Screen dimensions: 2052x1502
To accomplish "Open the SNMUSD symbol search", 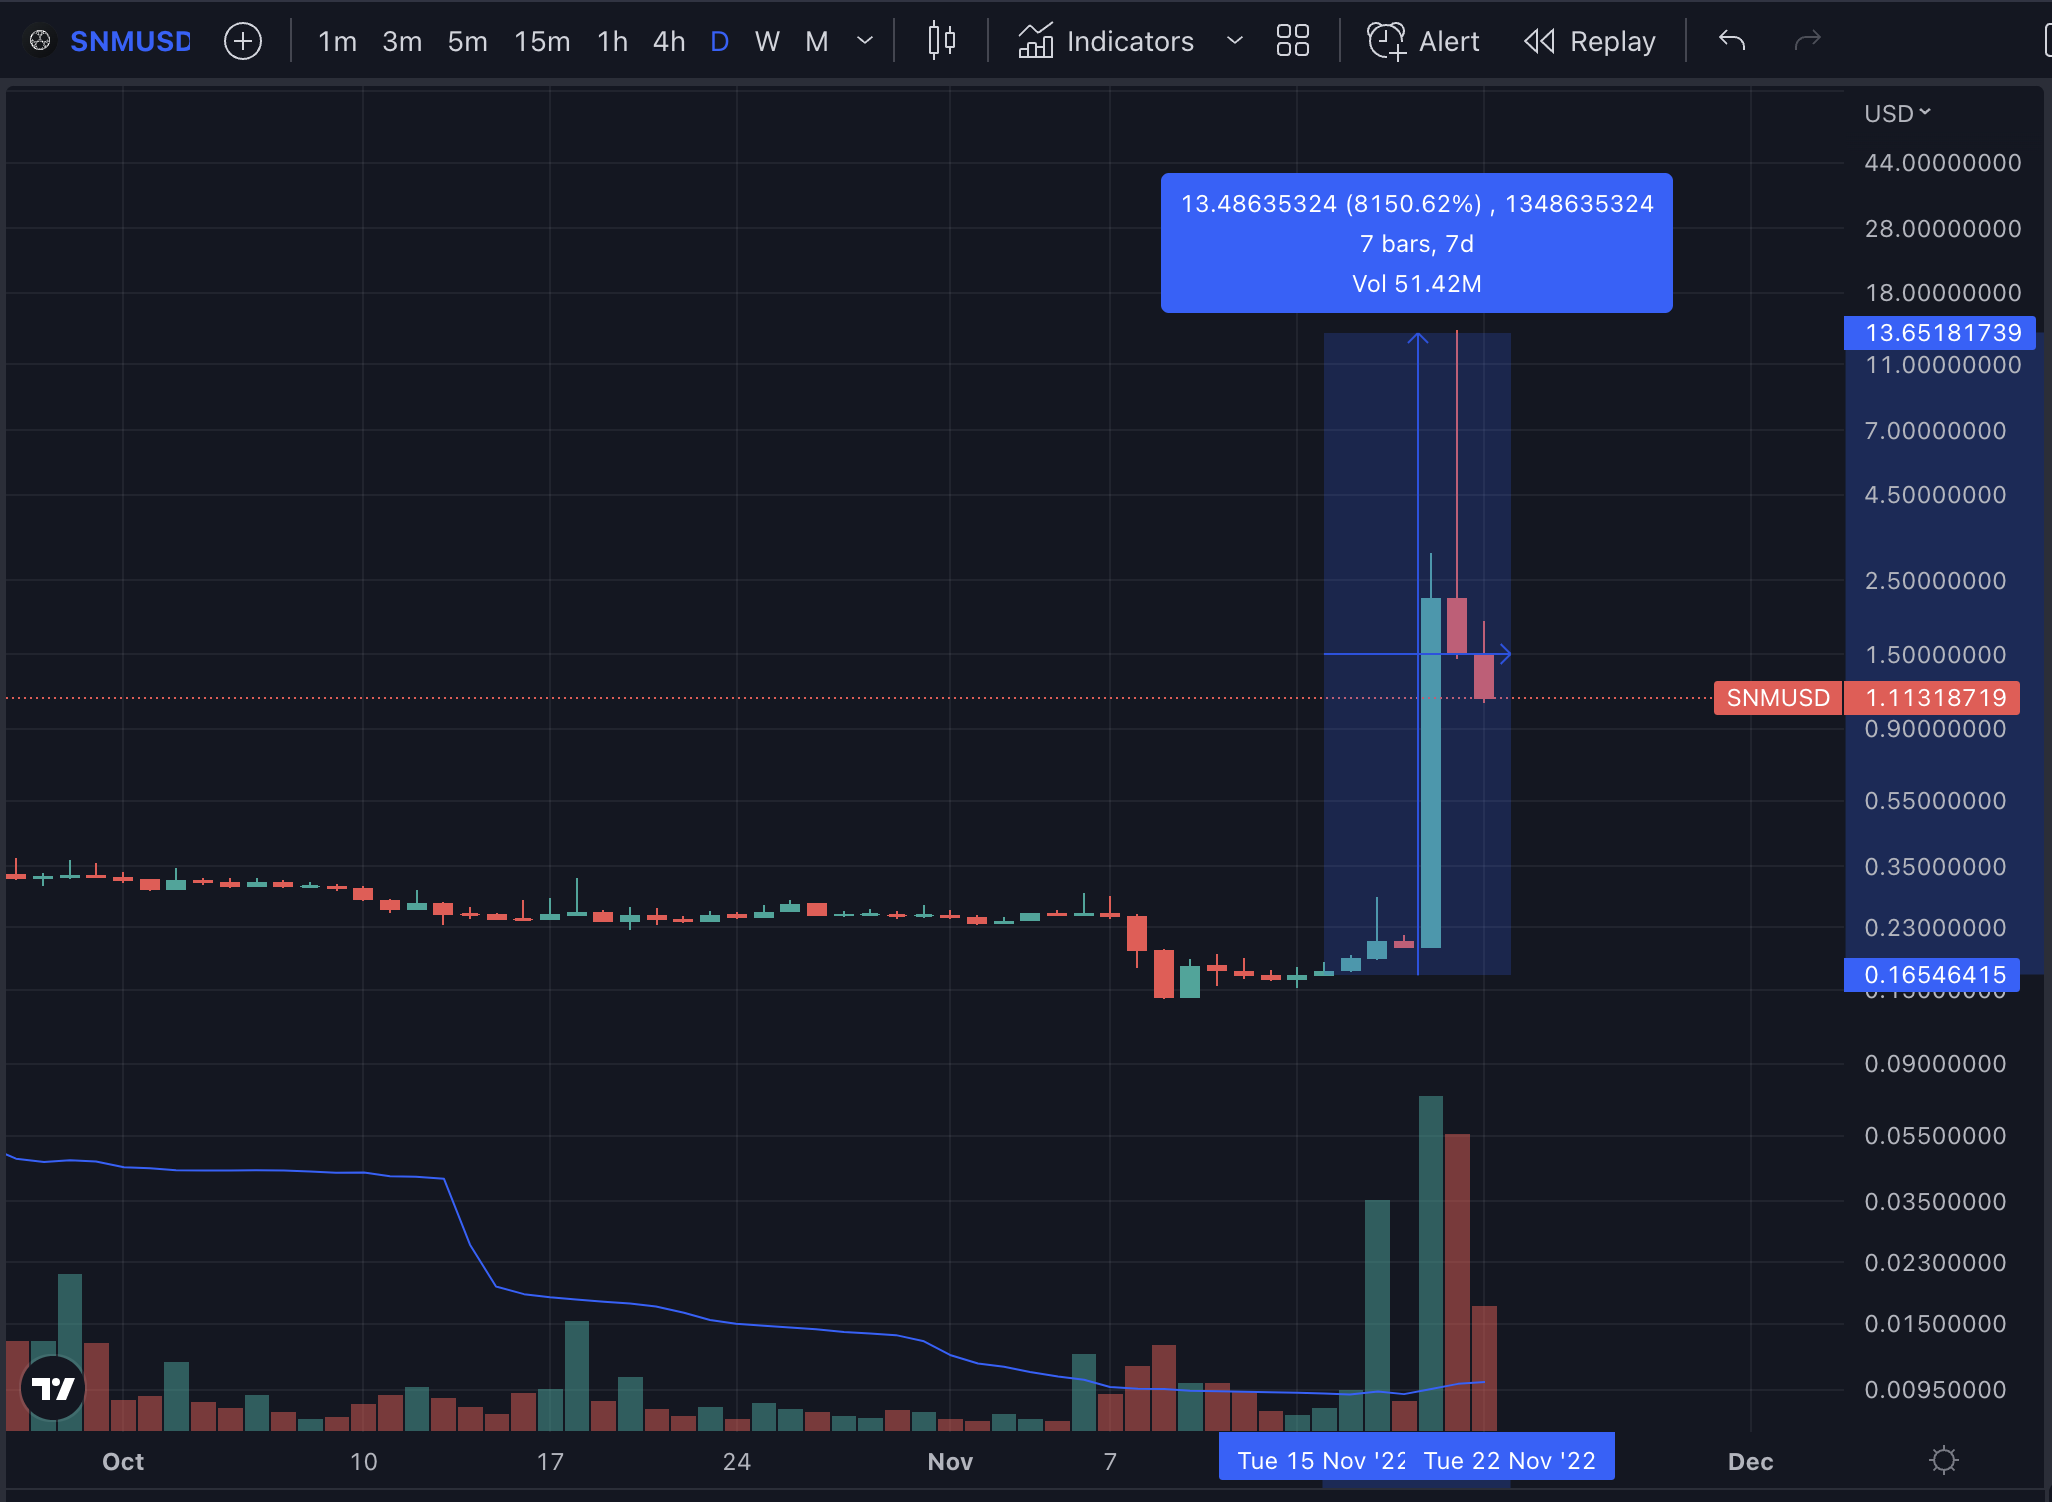I will [x=129, y=41].
